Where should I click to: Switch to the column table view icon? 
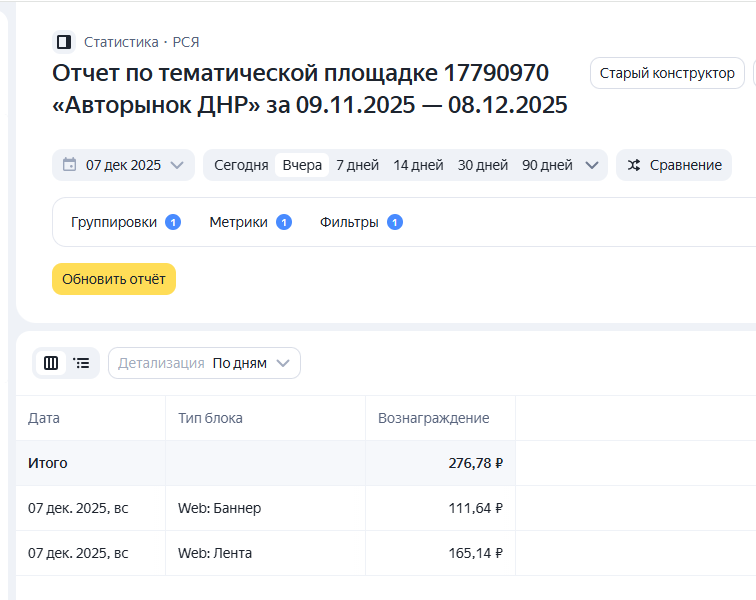point(51,363)
